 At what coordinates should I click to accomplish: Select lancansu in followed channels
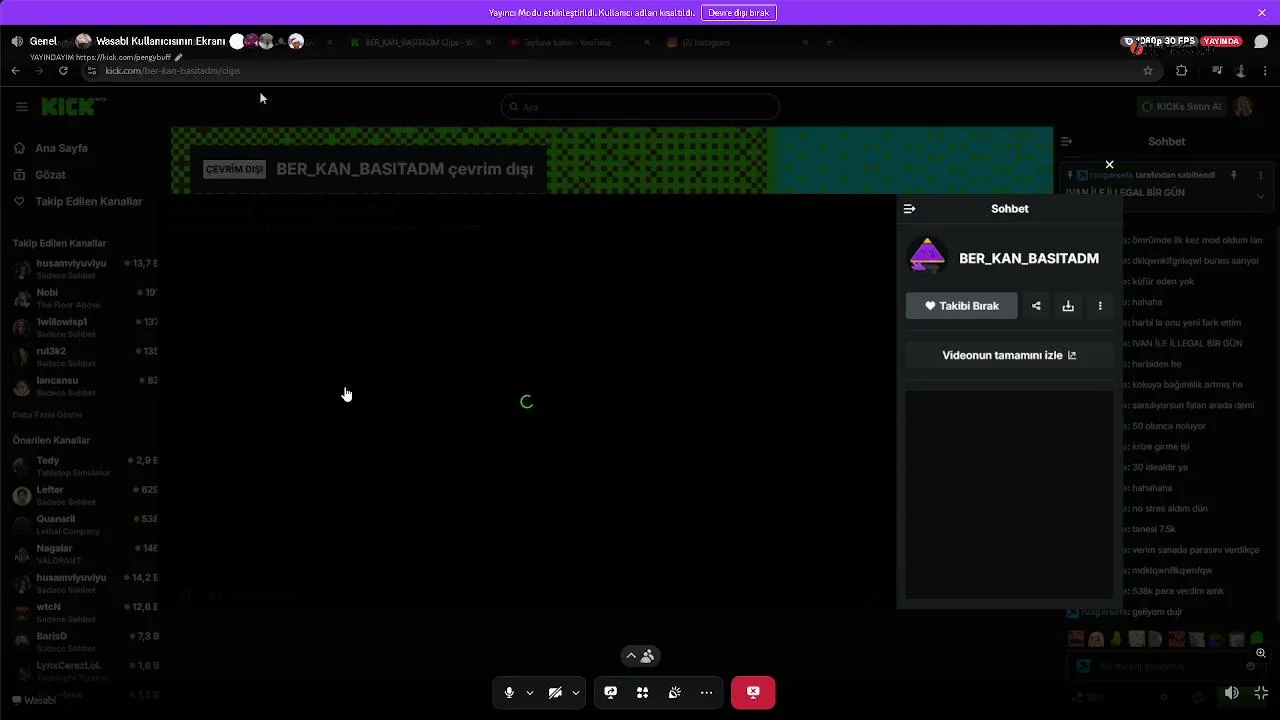83,386
